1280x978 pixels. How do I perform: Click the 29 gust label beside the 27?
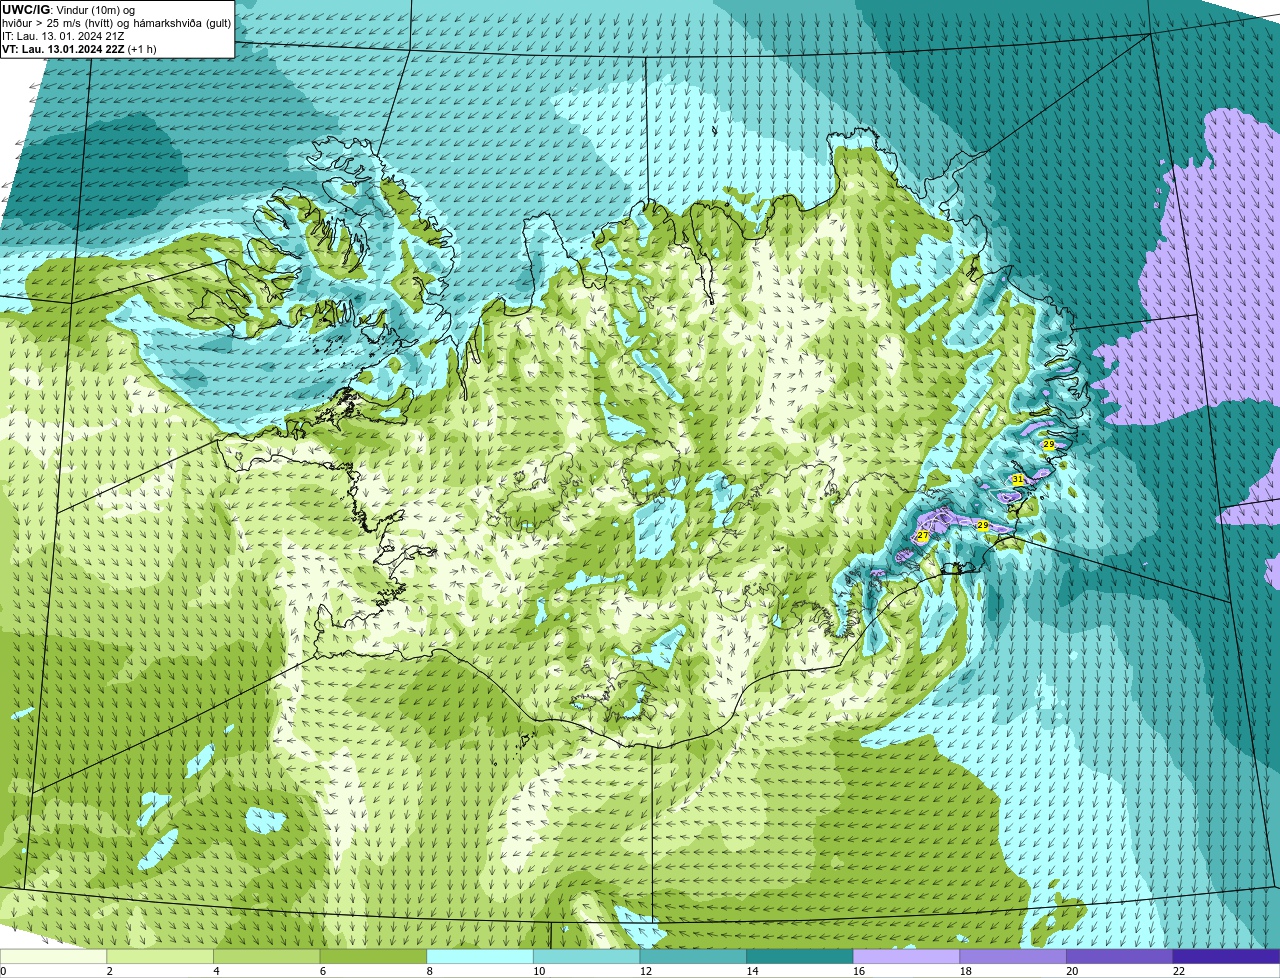(982, 525)
